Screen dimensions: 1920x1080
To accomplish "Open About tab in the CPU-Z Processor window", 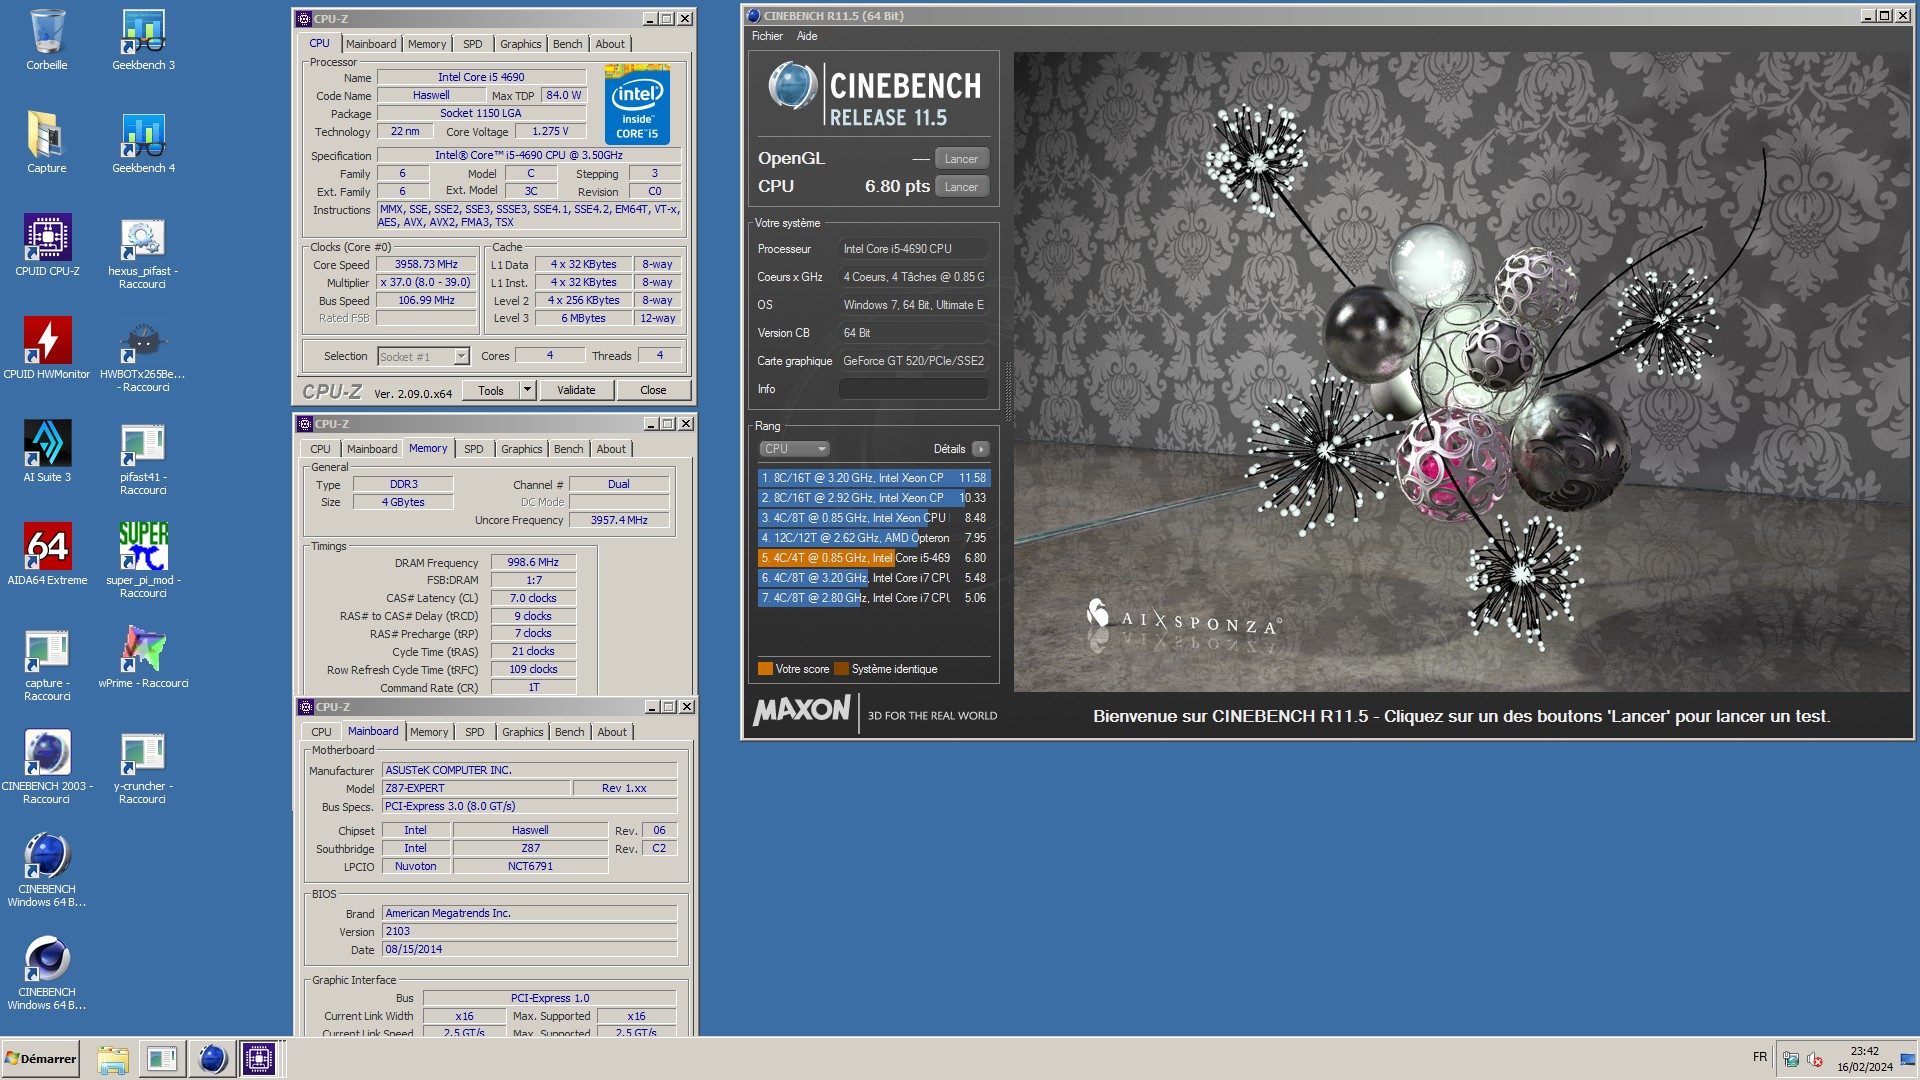I will point(610,44).
